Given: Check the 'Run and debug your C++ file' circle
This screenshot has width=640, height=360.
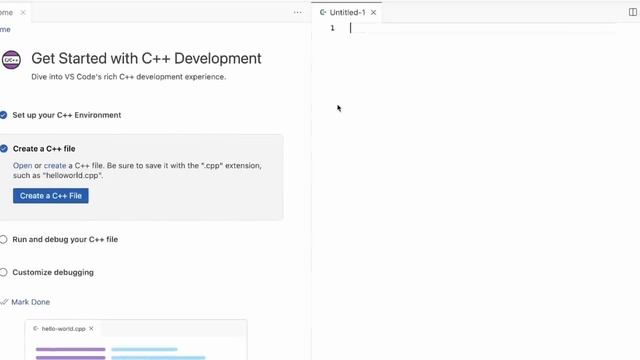Looking at the screenshot, I should click(3, 240).
